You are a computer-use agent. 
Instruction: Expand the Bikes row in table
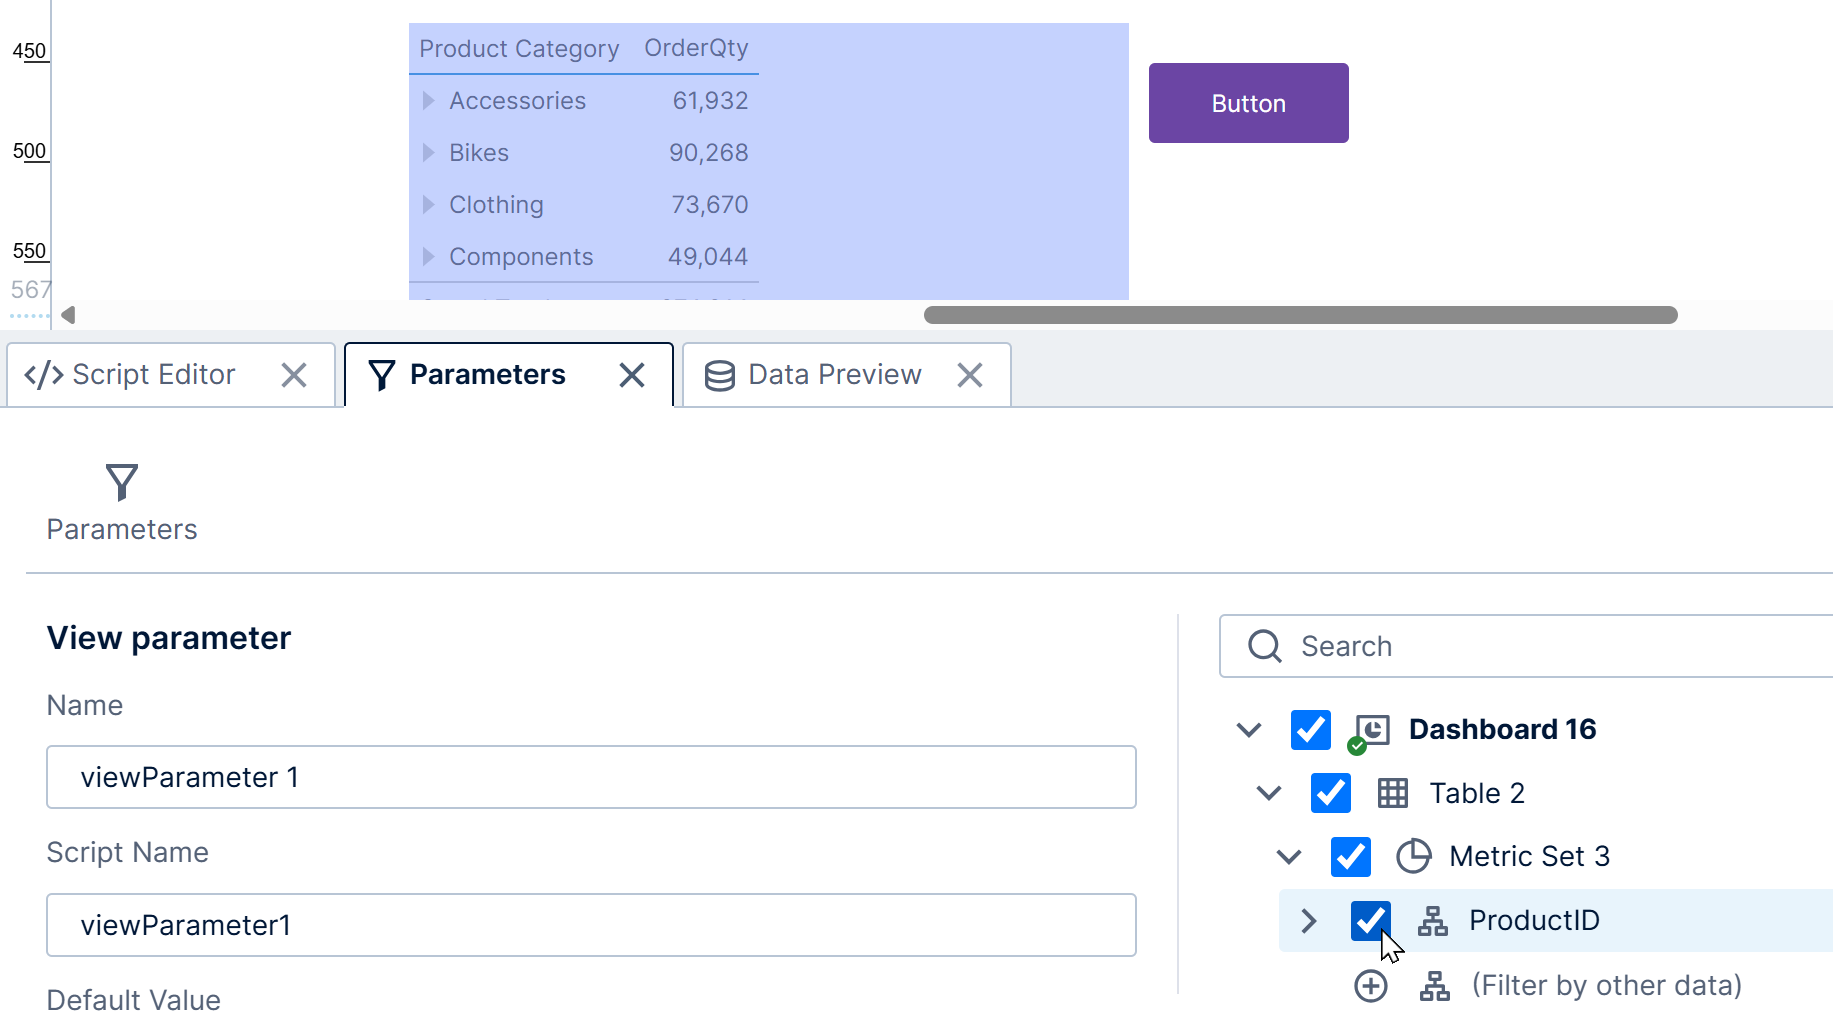click(x=428, y=152)
